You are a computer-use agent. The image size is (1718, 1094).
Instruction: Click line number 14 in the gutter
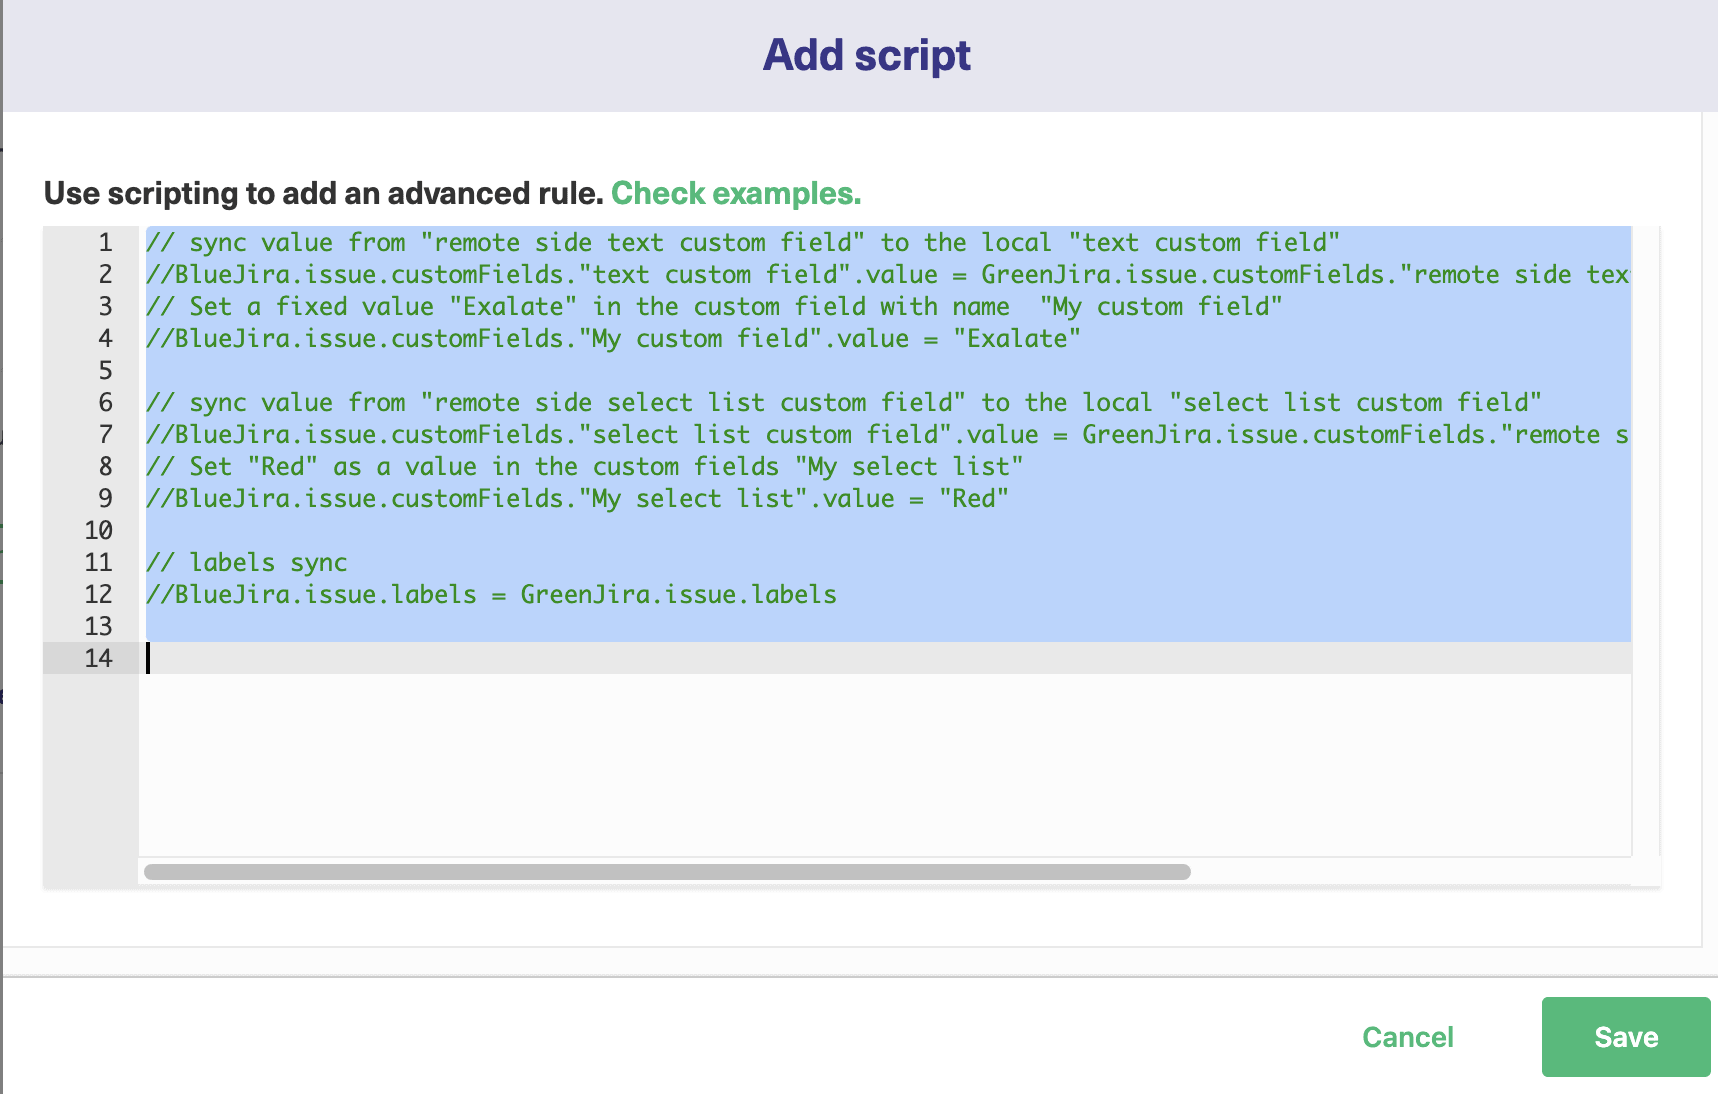tap(99, 658)
